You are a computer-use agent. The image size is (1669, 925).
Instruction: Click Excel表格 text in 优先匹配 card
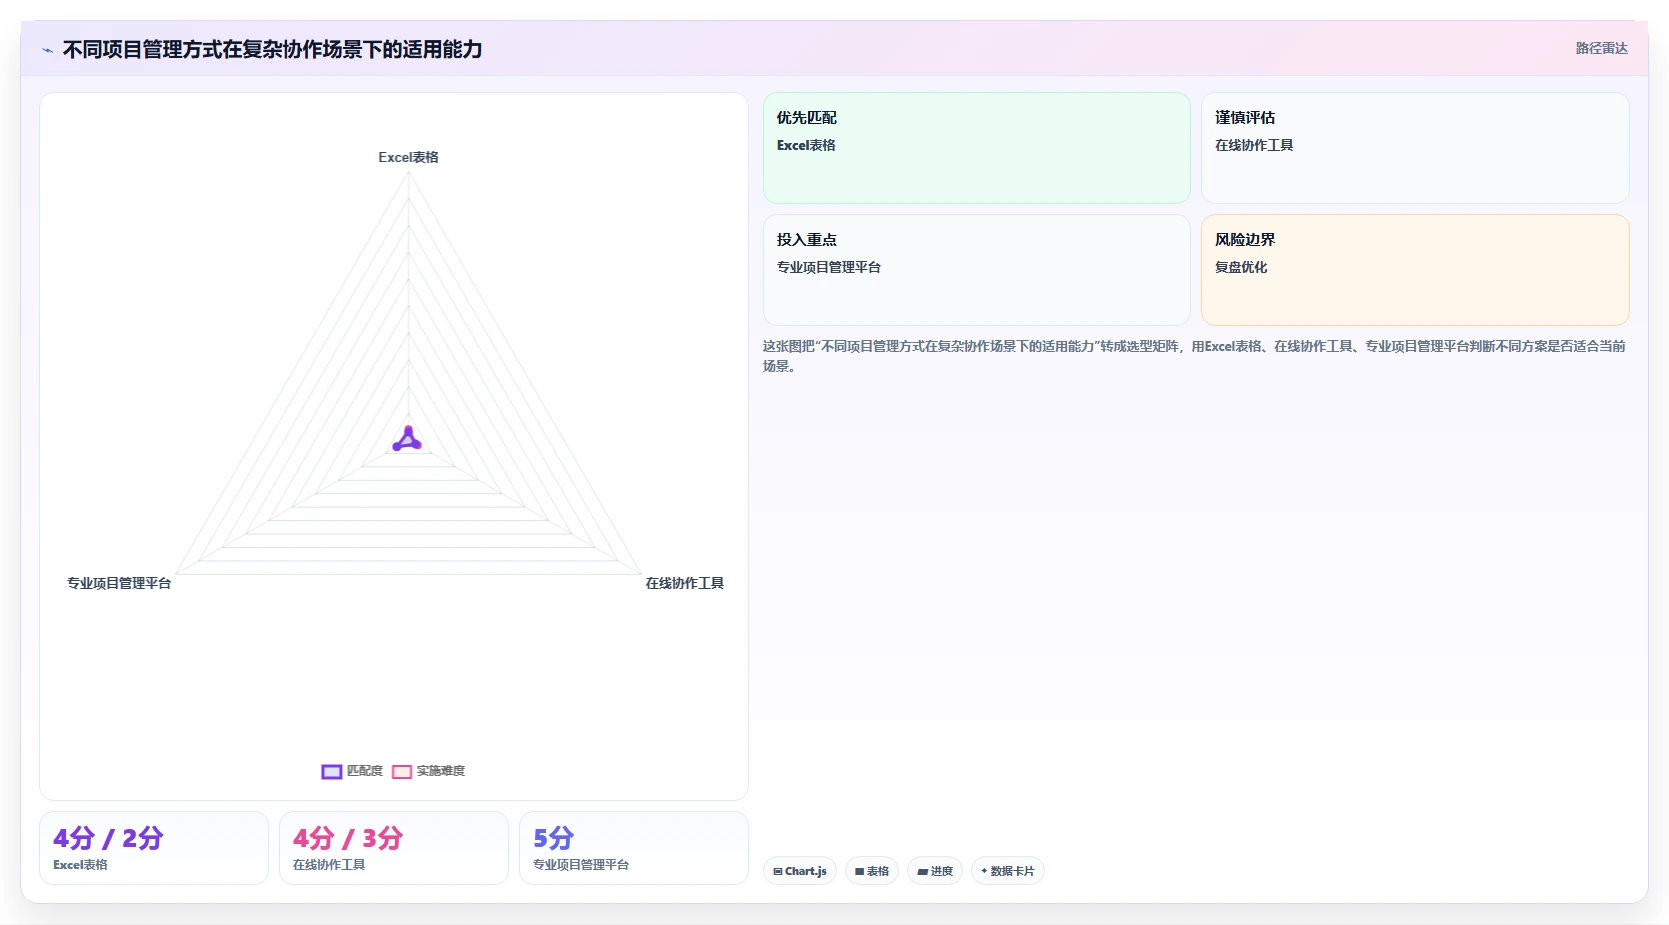tap(806, 145)
